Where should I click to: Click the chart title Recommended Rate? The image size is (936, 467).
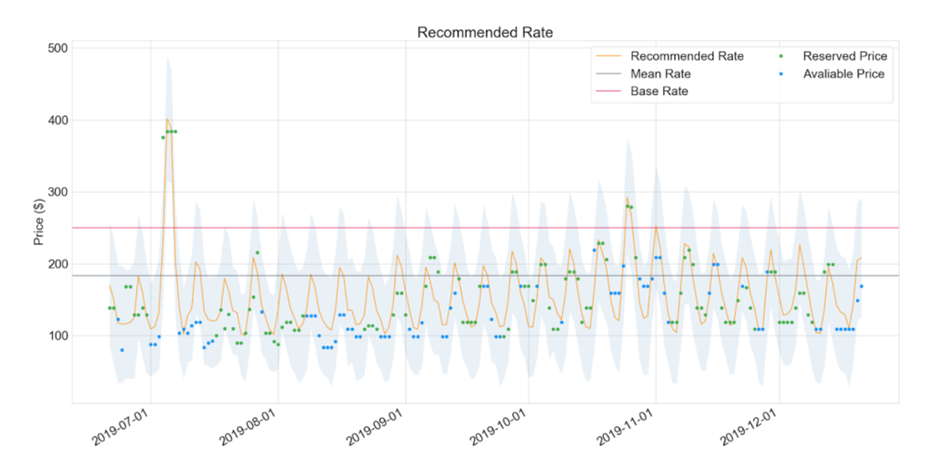click(x=484, y=33)
